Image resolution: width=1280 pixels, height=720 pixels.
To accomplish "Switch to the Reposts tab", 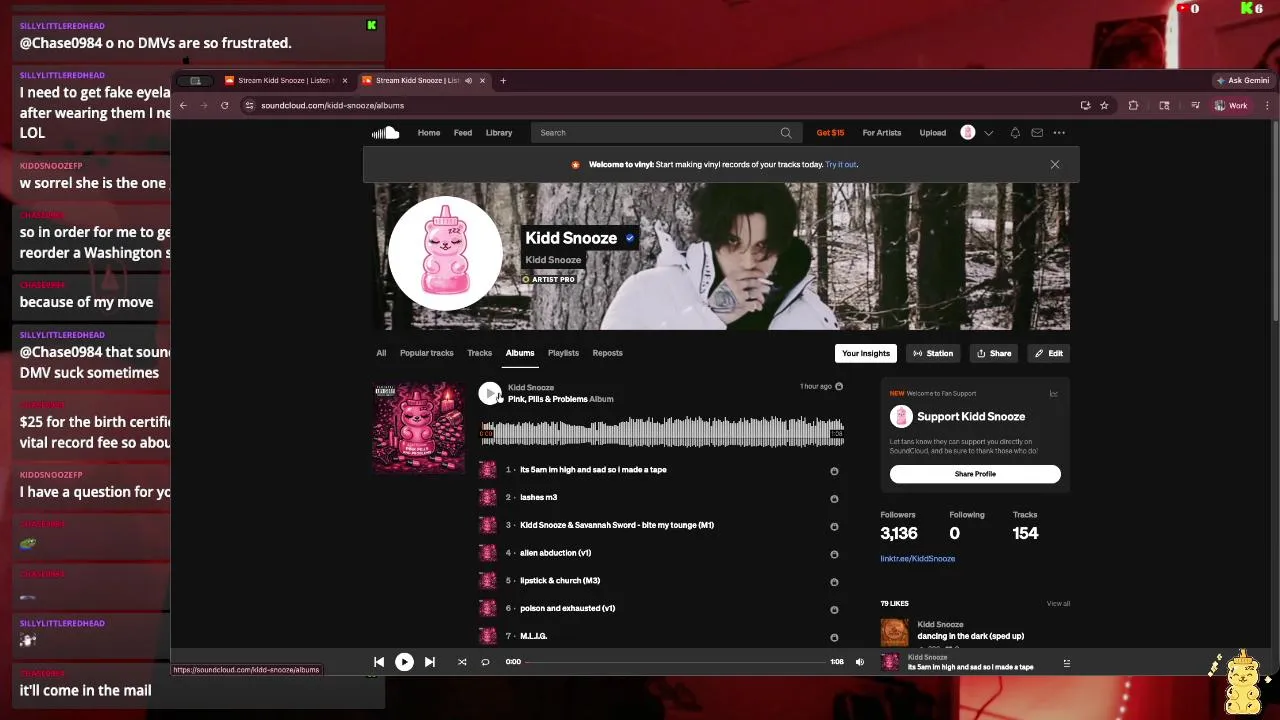I will (x=607, y=353).
